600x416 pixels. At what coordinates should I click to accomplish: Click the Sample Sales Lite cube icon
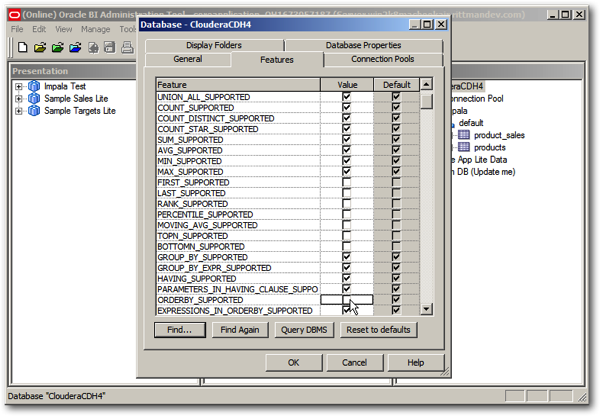click(34, 99)
